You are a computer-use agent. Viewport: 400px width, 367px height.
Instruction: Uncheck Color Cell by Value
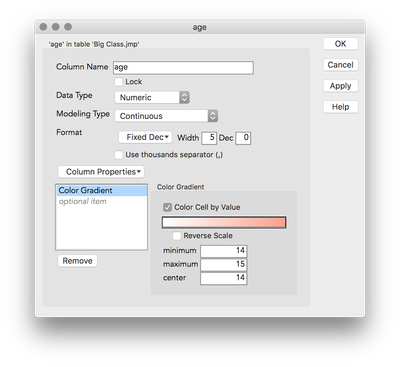(167, 207)
